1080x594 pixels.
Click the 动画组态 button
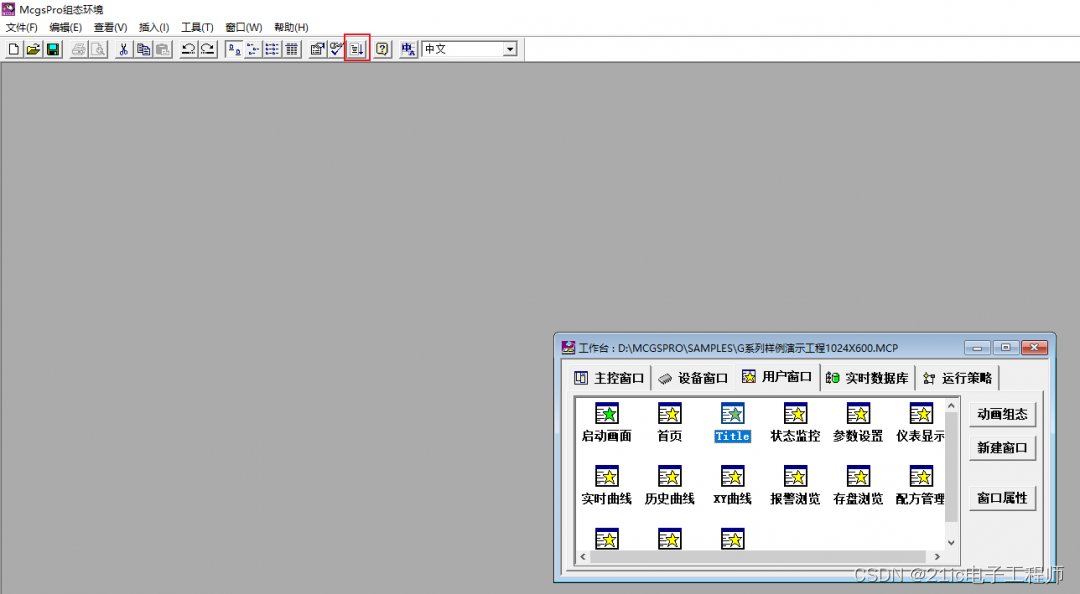[x=1002, y=414]
